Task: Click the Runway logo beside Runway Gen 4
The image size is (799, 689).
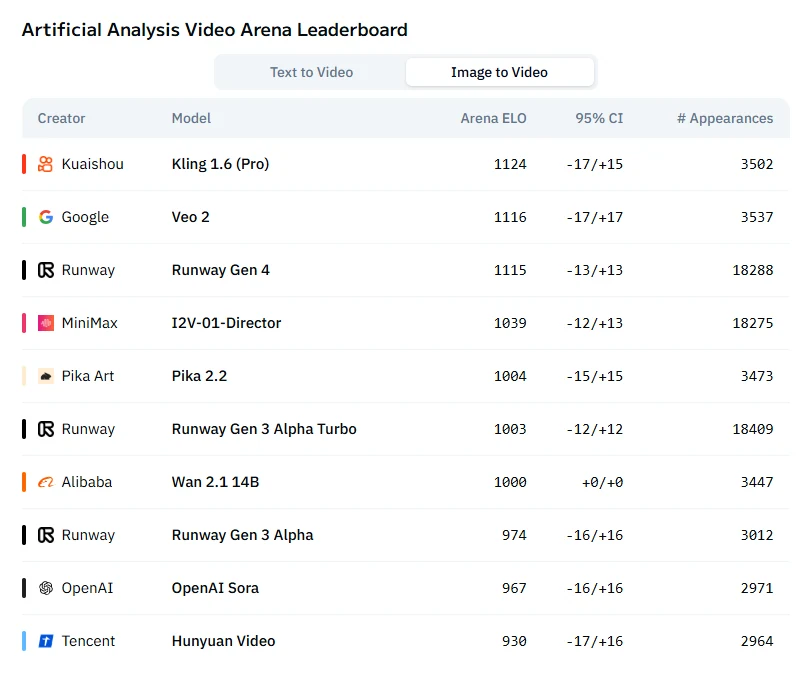Action: pyautogui.click(x=45, y=270)
